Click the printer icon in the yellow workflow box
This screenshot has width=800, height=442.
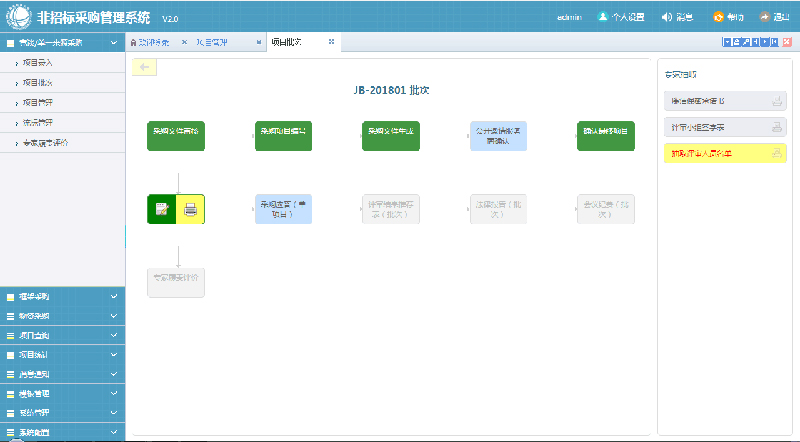pos(190,209)
